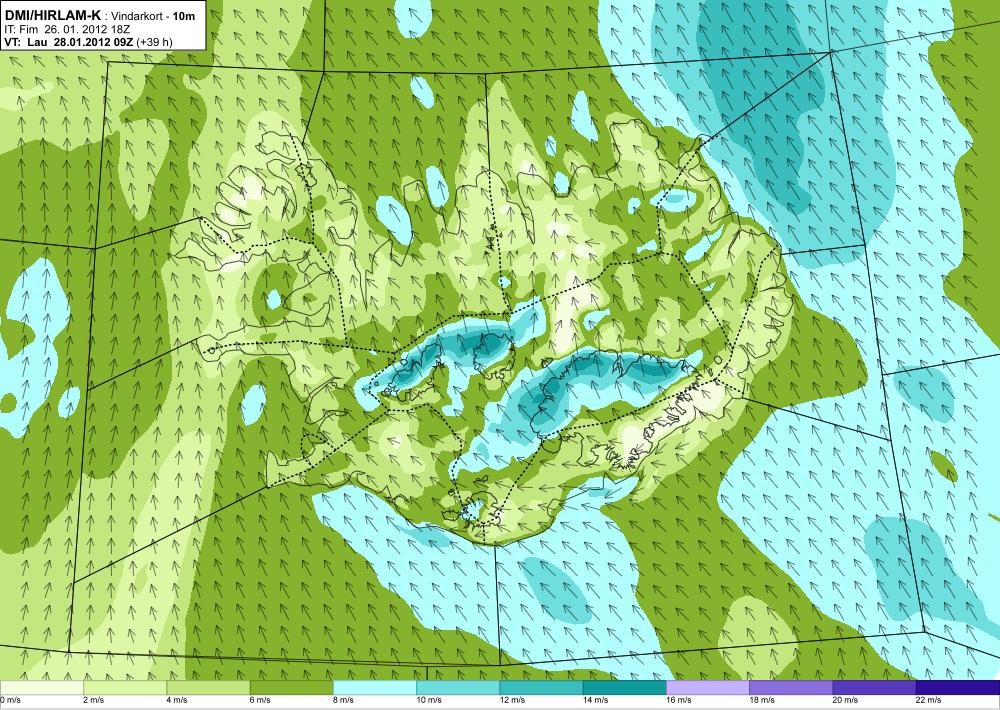This screenshot has width=1000, height=710.
Task: Click the DMI/HIRLAM-K model title
Action: (52, 16)
